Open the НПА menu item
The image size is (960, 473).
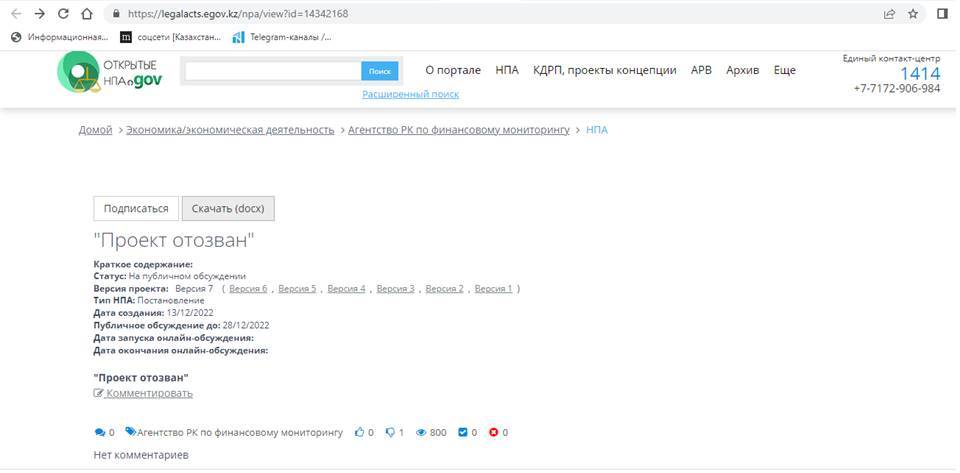507,70
